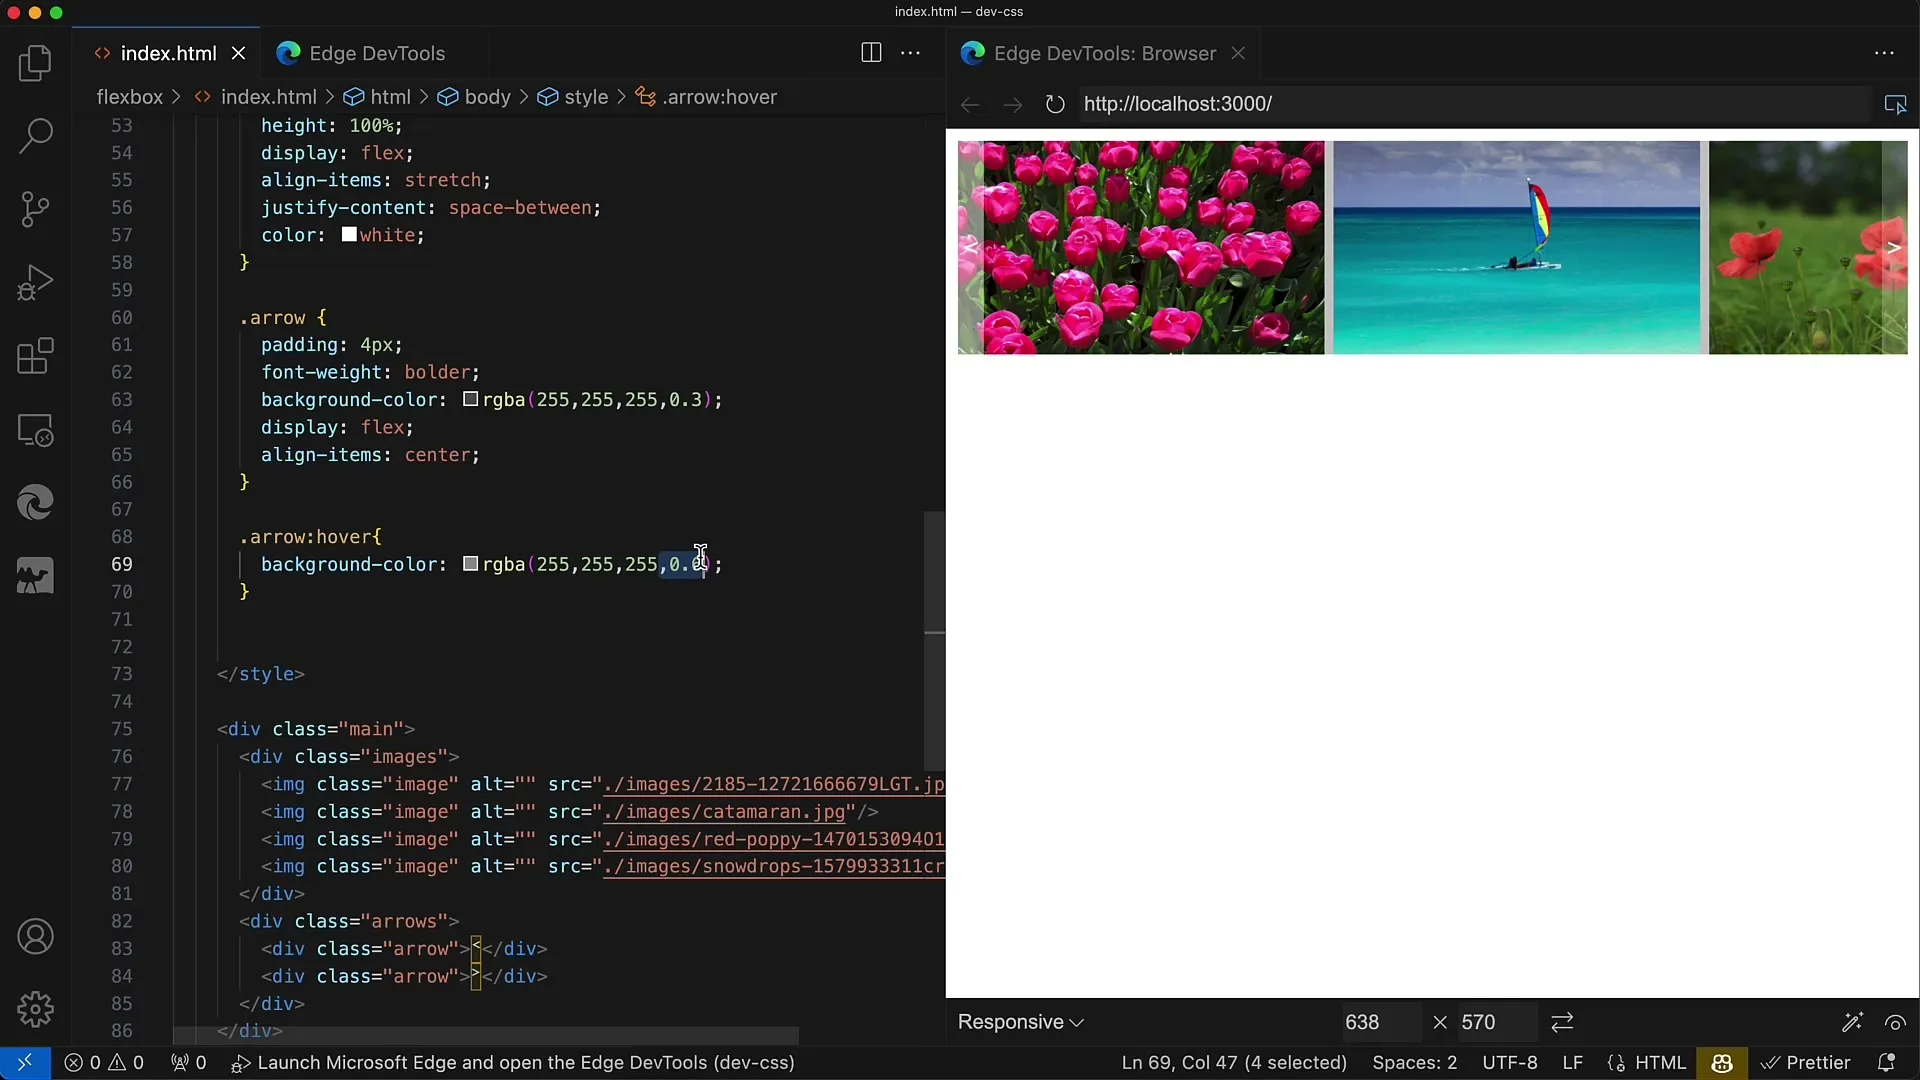Edit the viewport width field 638

click(x=1379, y=1022)
